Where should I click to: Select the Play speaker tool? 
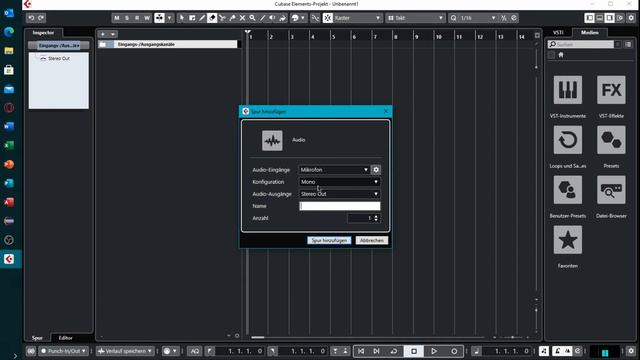point(272,18)
